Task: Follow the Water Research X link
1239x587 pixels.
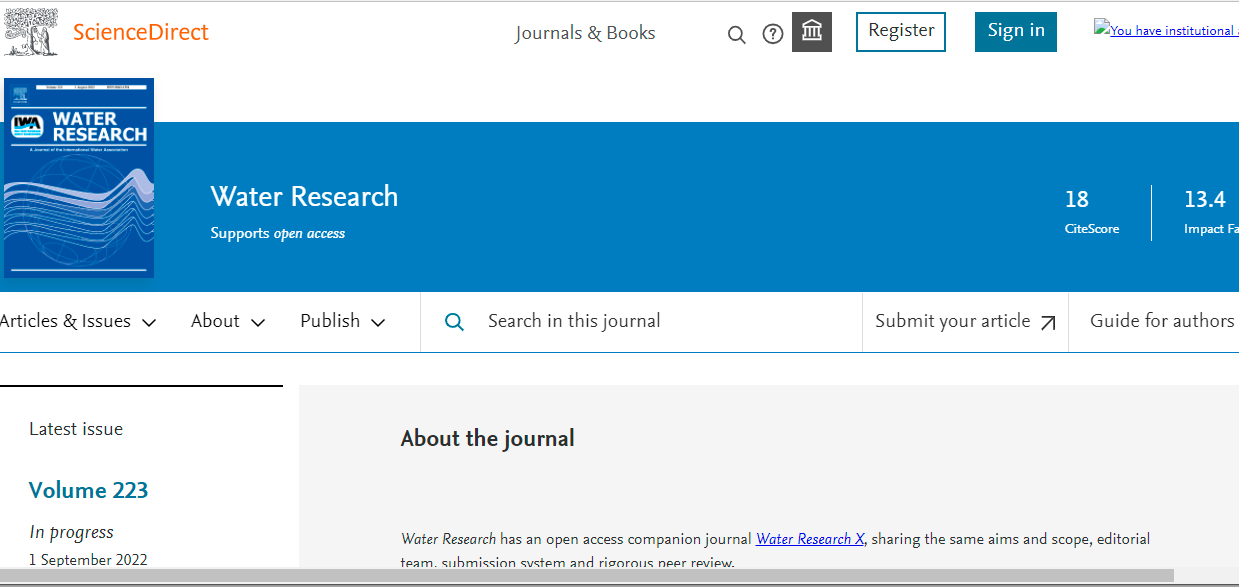Action: pyautogui.click(x=809, y=539)
